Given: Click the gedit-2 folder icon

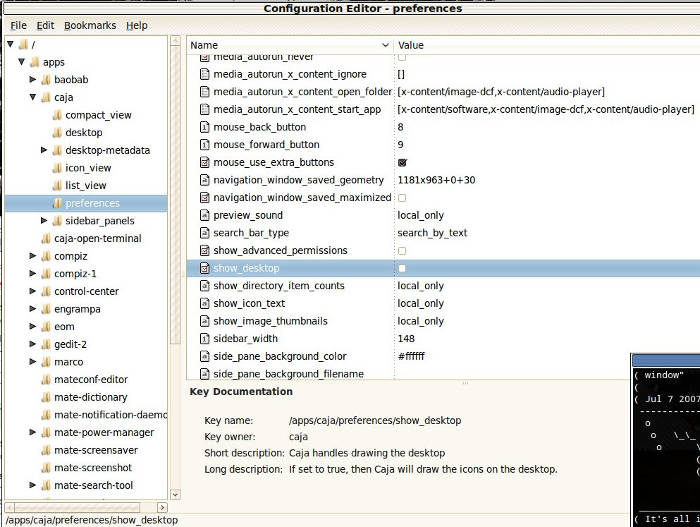Looking at the screenshot, I should coord(46,344).
